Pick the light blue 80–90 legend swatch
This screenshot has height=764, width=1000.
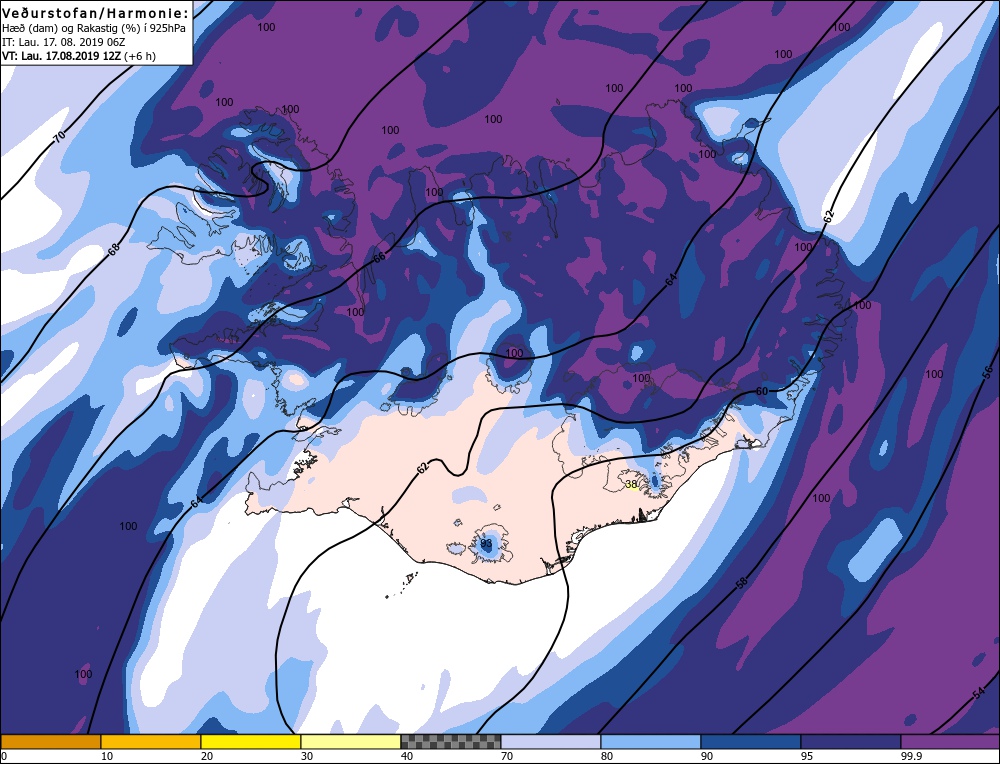[x=651, y=742]
